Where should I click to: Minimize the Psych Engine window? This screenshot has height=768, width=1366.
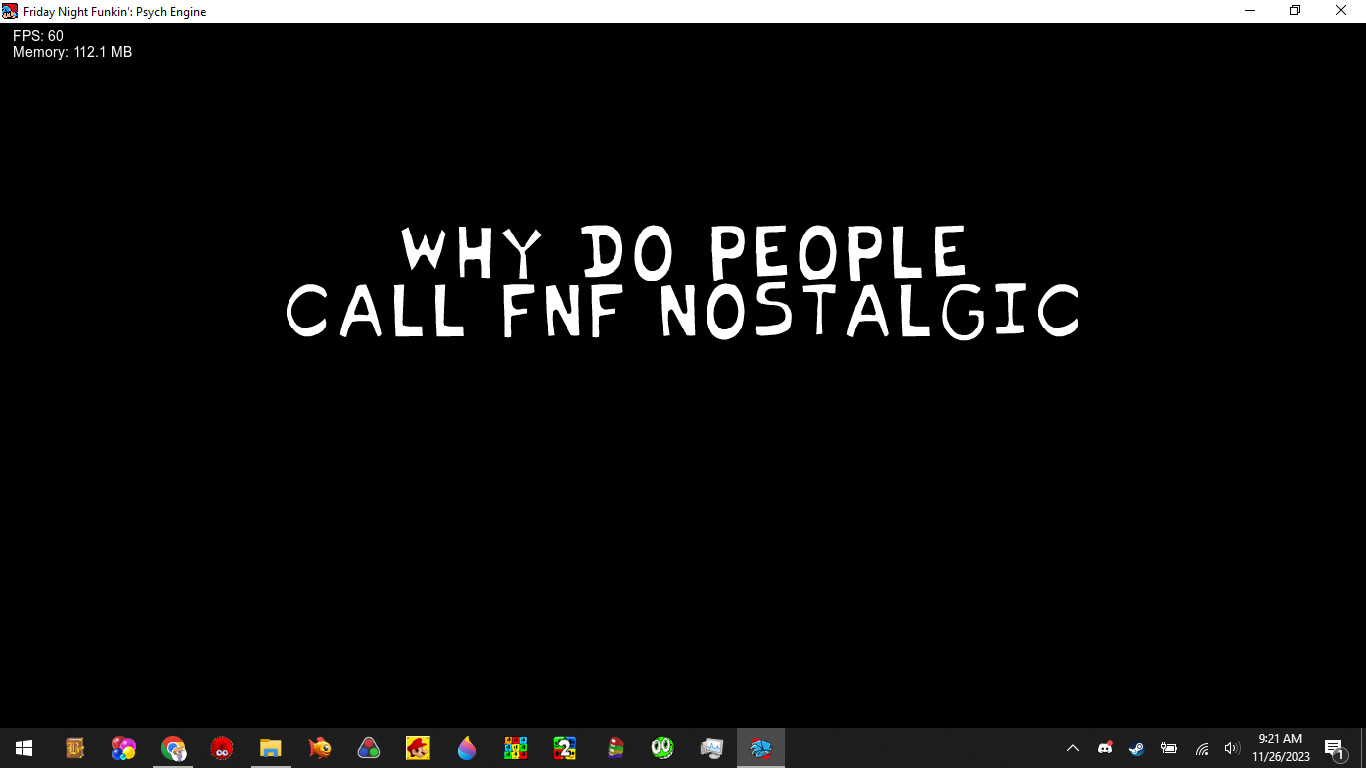coord(1250,11)
